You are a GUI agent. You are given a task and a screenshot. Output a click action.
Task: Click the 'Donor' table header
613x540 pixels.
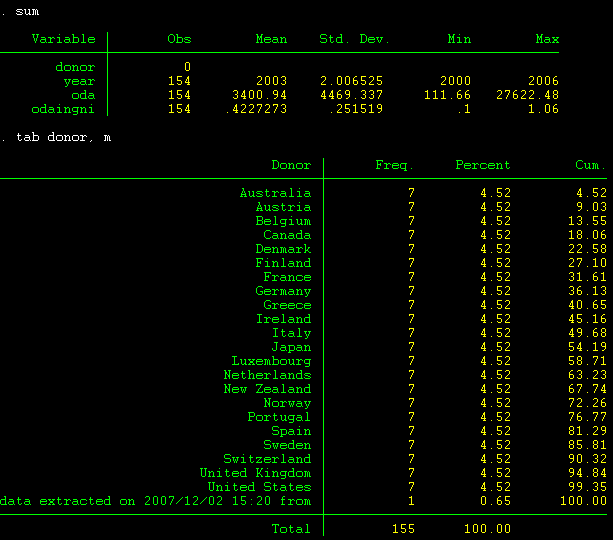click(x=291, y=165)
